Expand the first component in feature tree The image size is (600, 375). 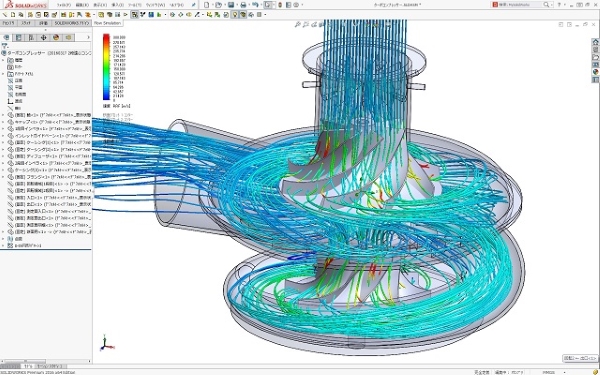click(3, 115)
